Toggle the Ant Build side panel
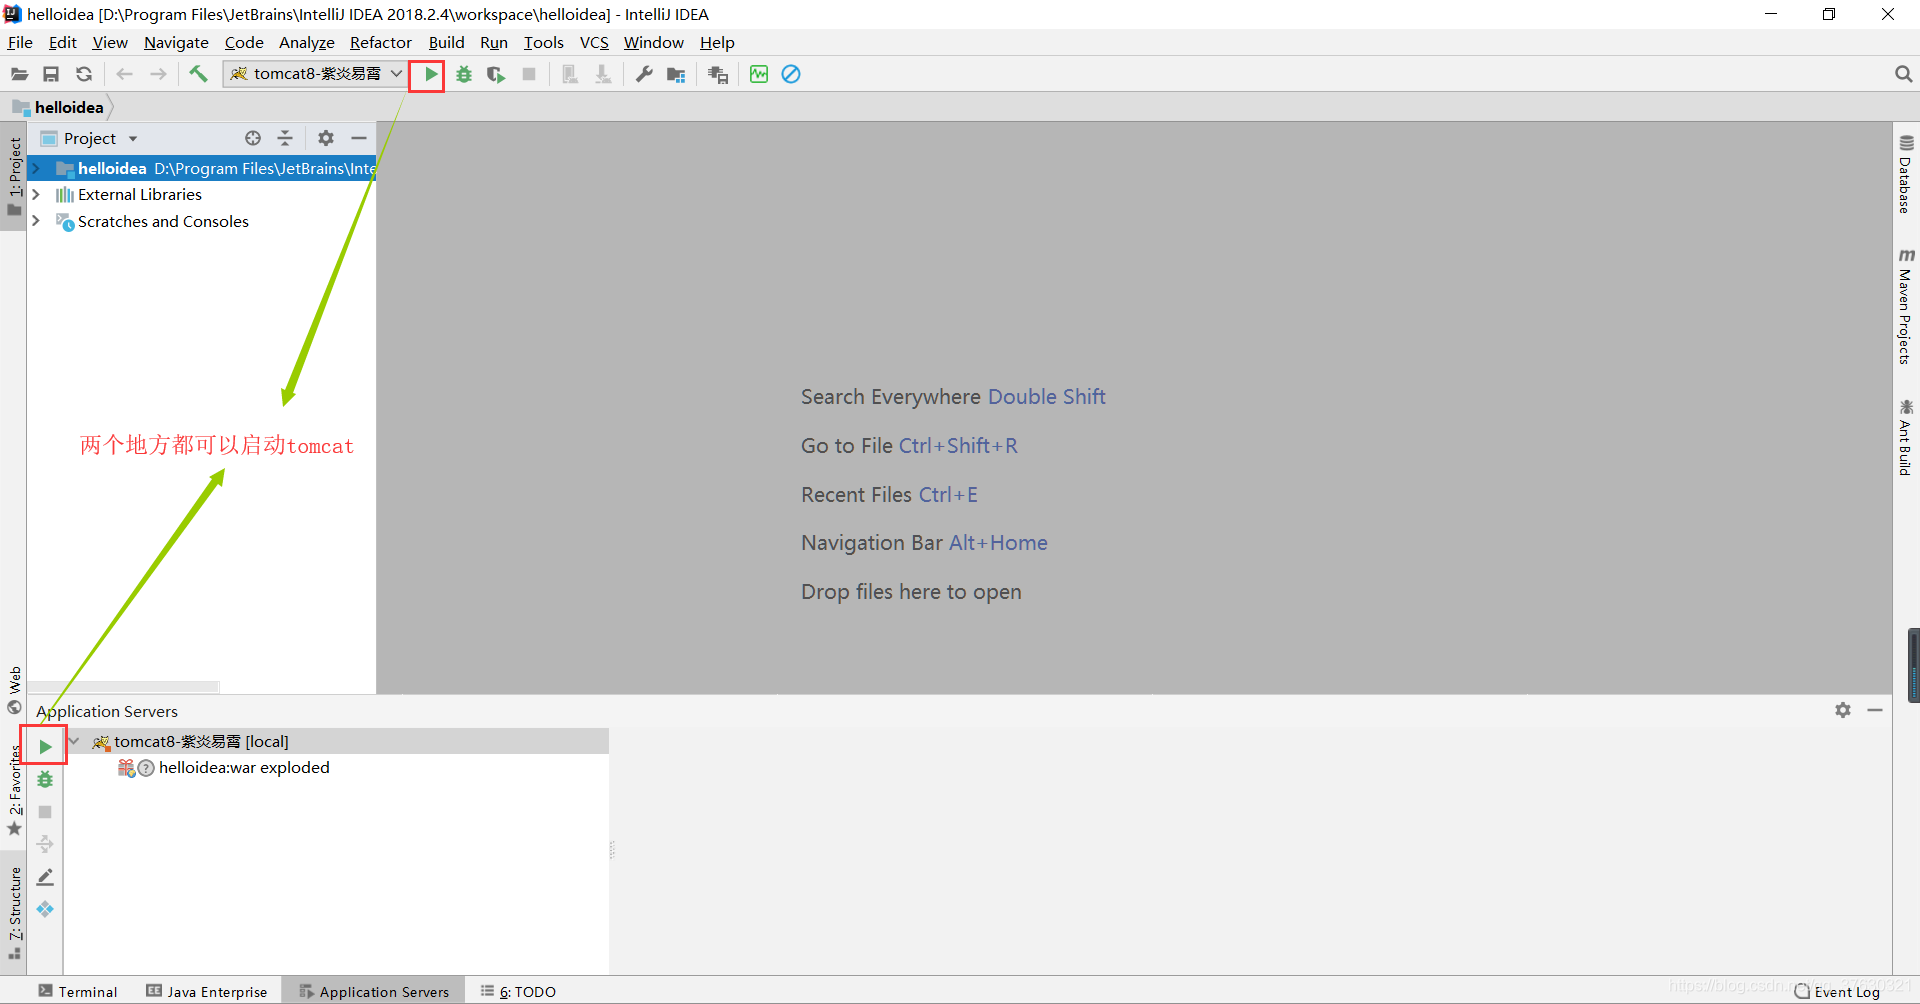Viewport: 1920px width, 1004px height. tap(1906, 438)
